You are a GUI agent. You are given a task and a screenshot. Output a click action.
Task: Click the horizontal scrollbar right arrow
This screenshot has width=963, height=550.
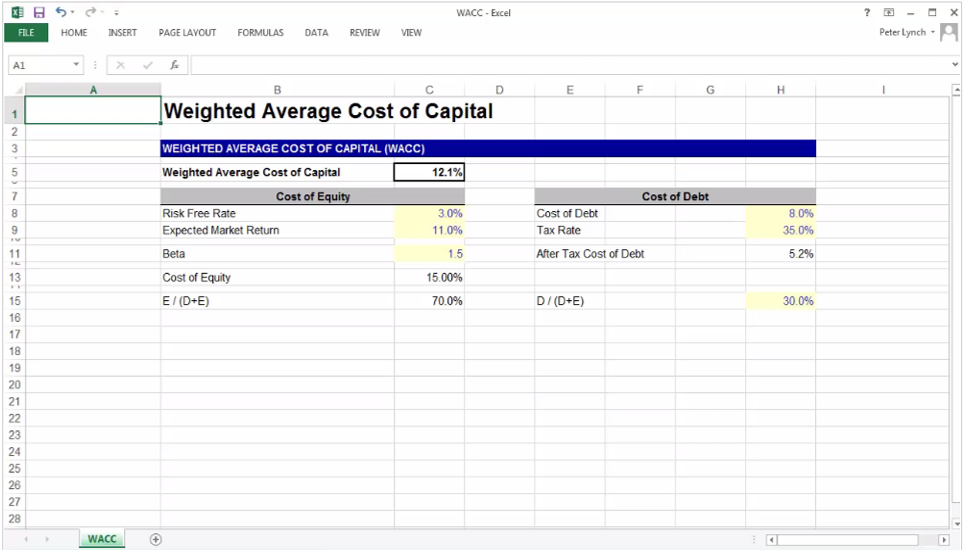[x=944, y=540]
